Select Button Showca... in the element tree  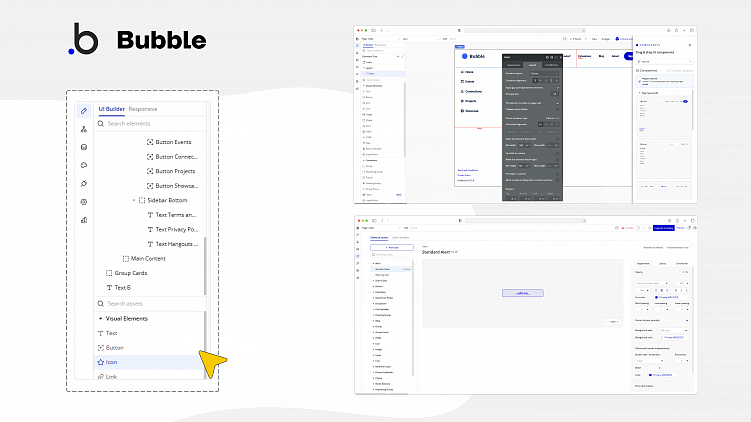click(x=172, y=186)
